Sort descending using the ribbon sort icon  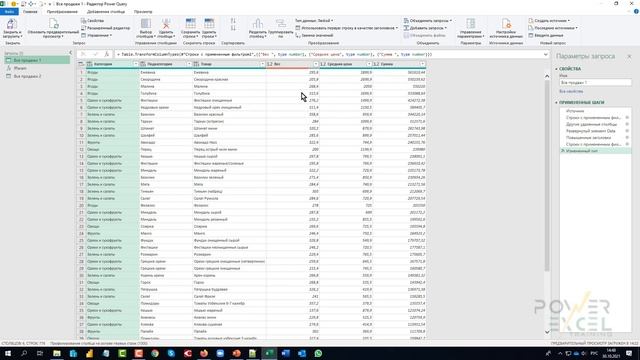click(x=233, y=28)
